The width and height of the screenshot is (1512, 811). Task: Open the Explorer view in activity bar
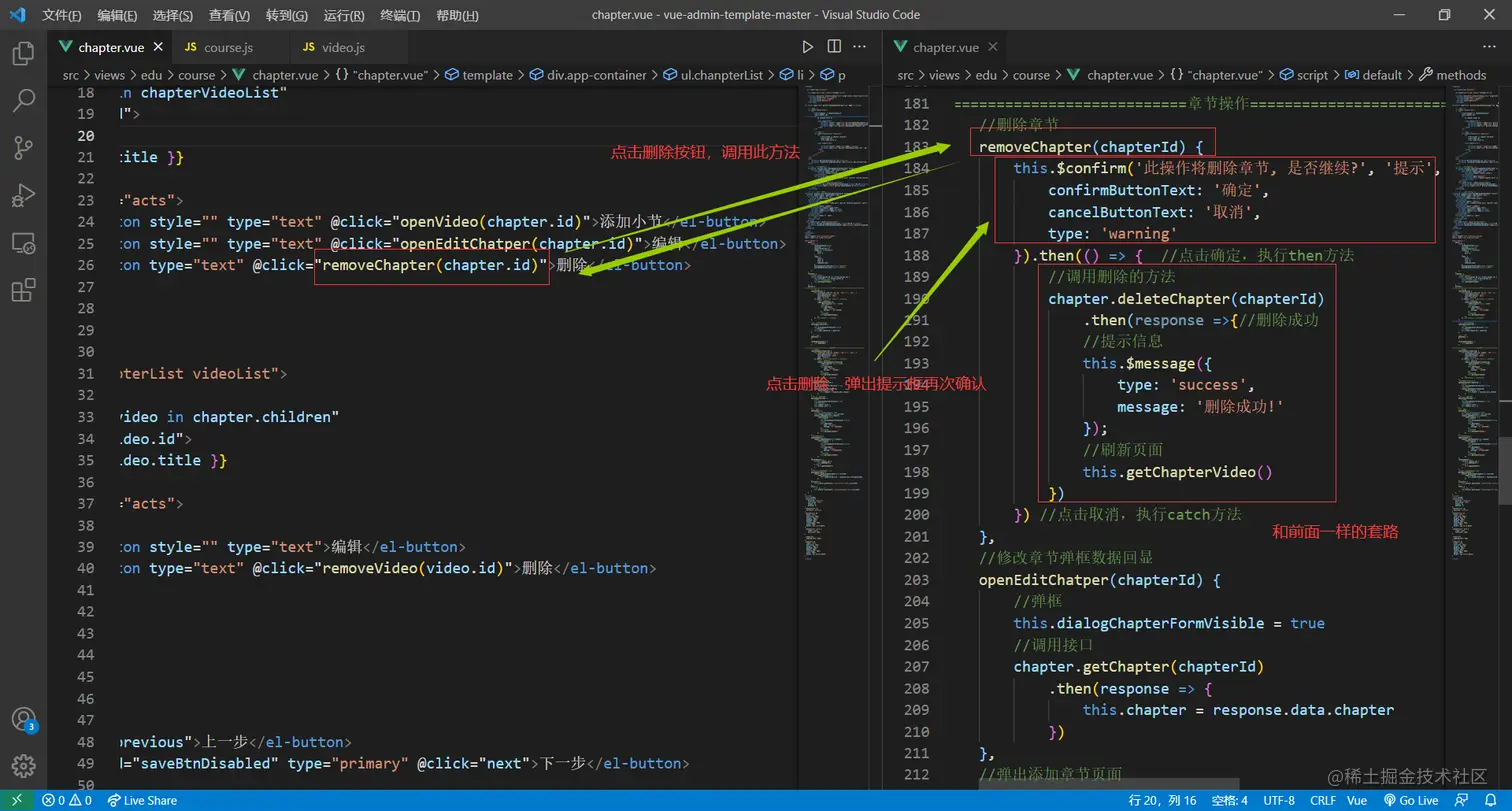click(23, 53)
